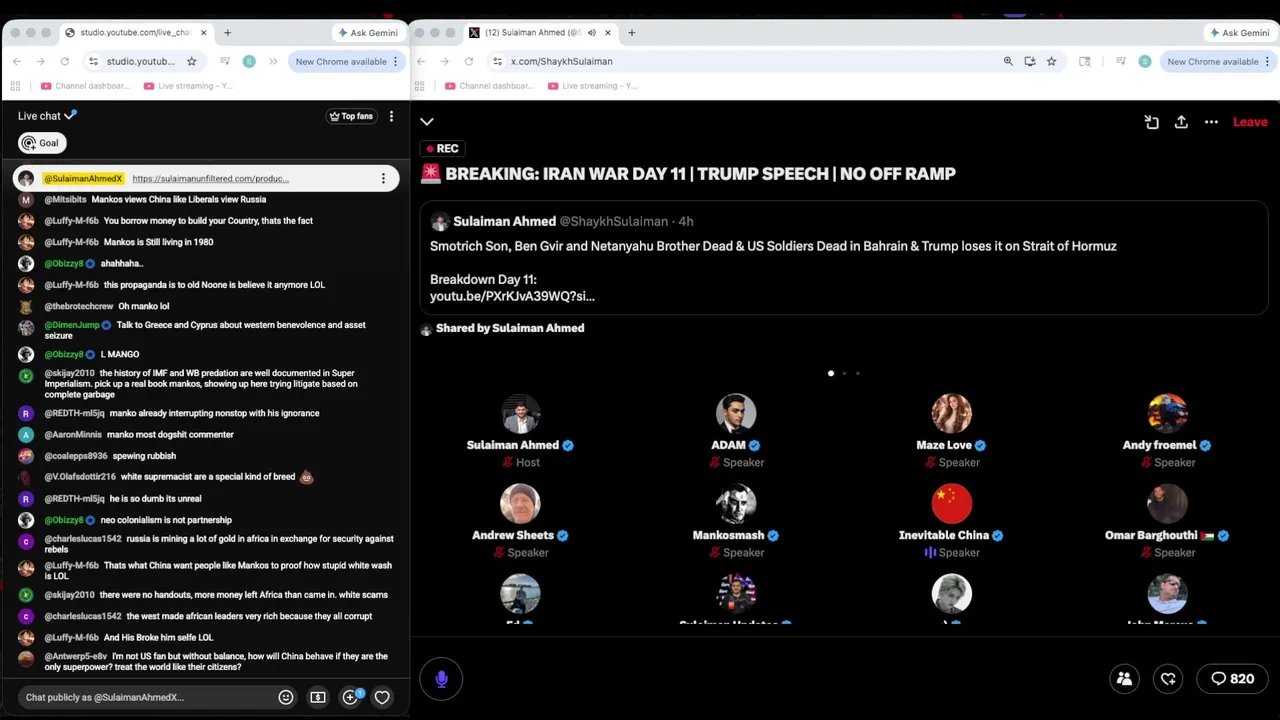Open New Chrome available in the Studio window

[x=347, y=61]
